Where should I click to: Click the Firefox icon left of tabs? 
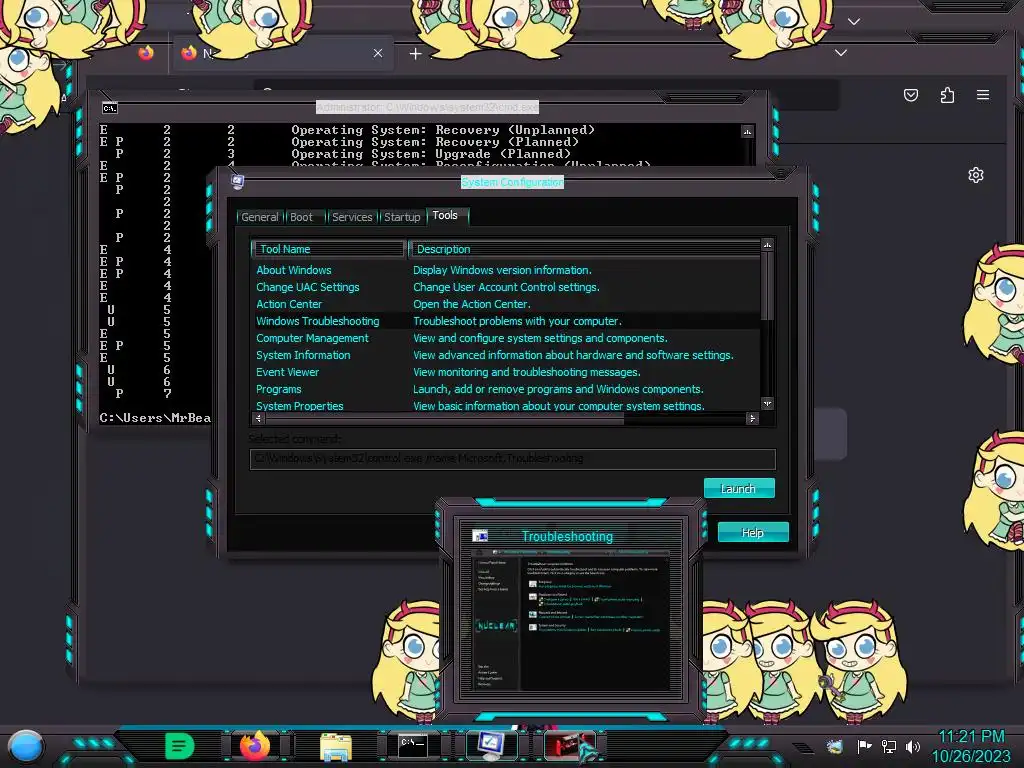click(146, 53)
